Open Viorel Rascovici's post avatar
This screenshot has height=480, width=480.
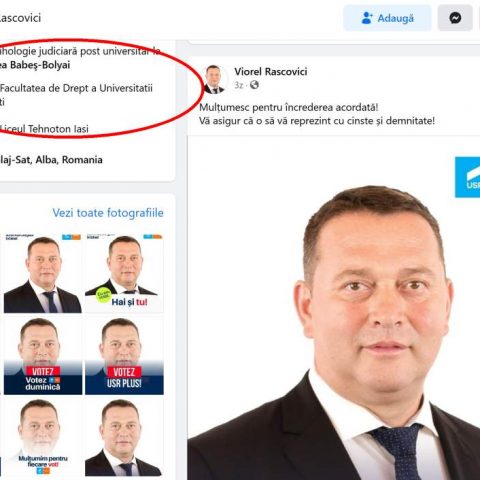[x=214, y=79]
